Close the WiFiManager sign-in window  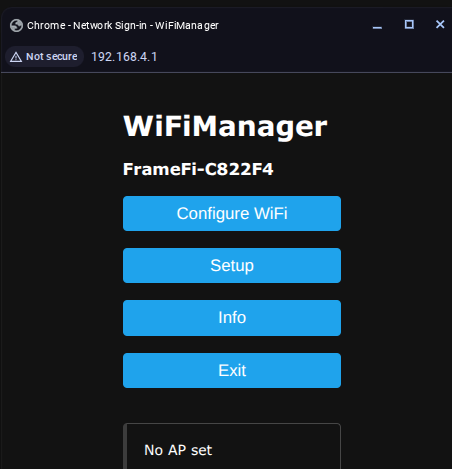(x=440, y=24)
